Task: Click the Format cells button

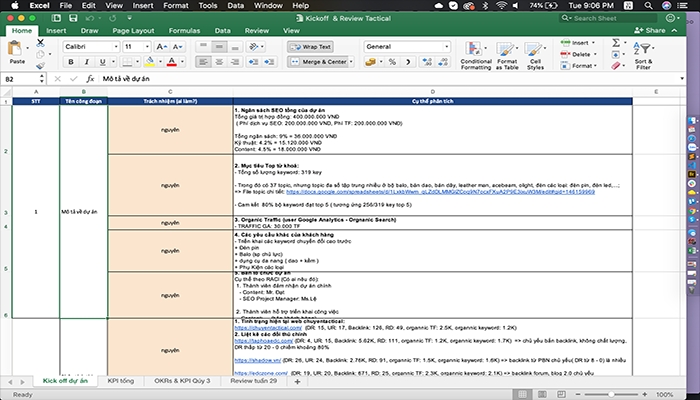Action: (x=579, y=66)
